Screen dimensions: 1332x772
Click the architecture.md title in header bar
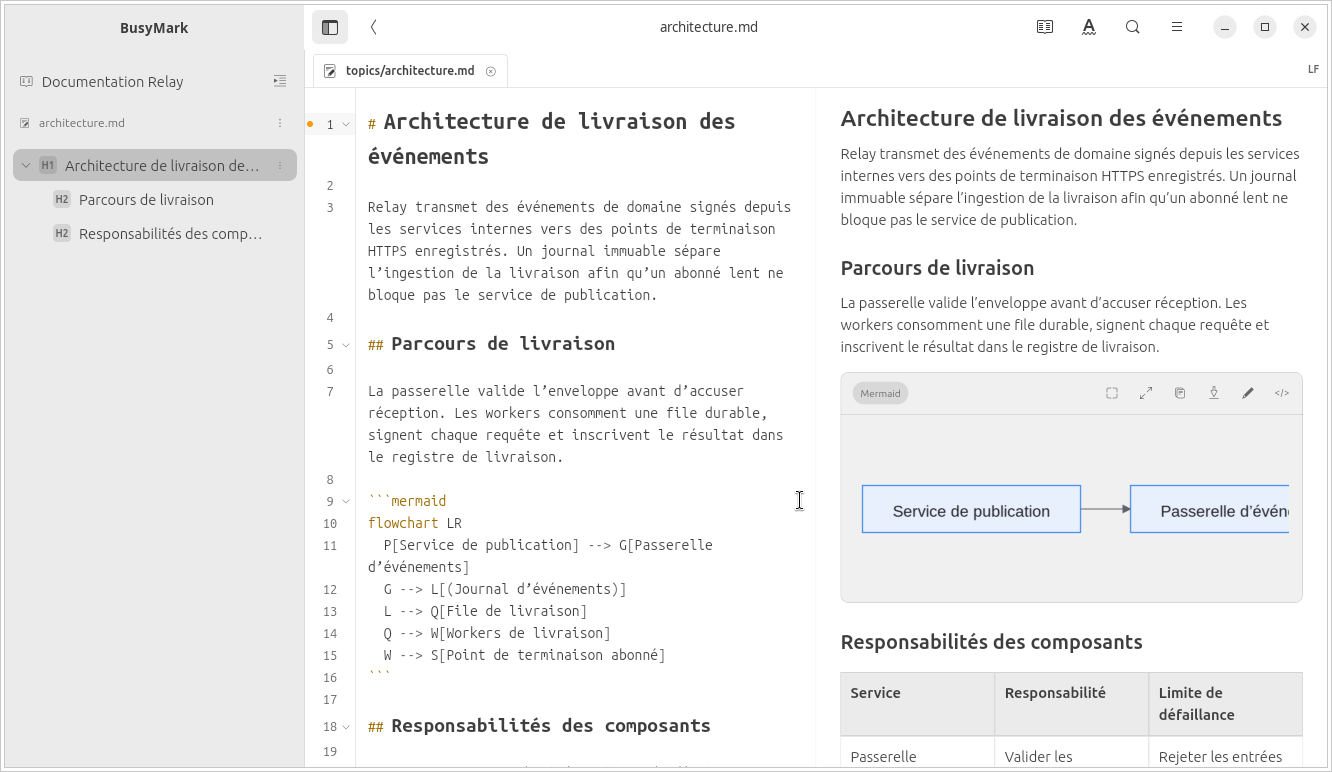coord(709,27)
